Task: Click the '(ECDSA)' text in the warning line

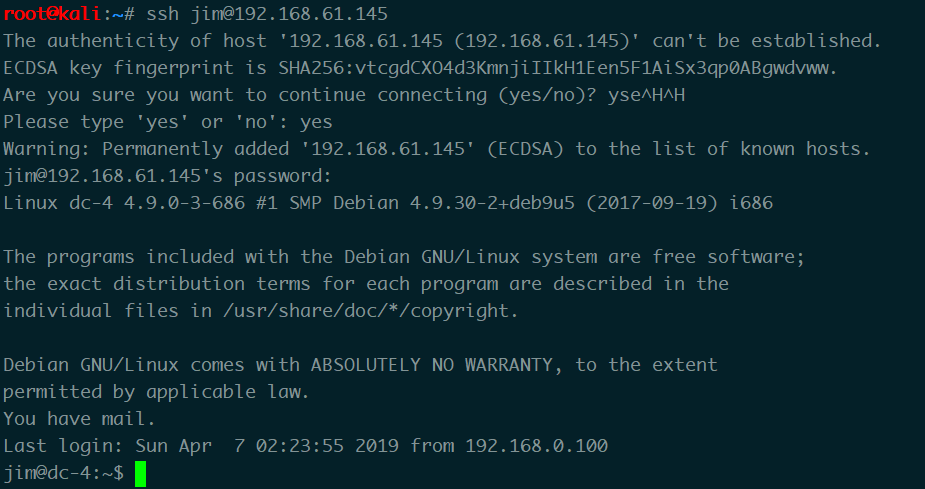Action: (x=525, y=149)
